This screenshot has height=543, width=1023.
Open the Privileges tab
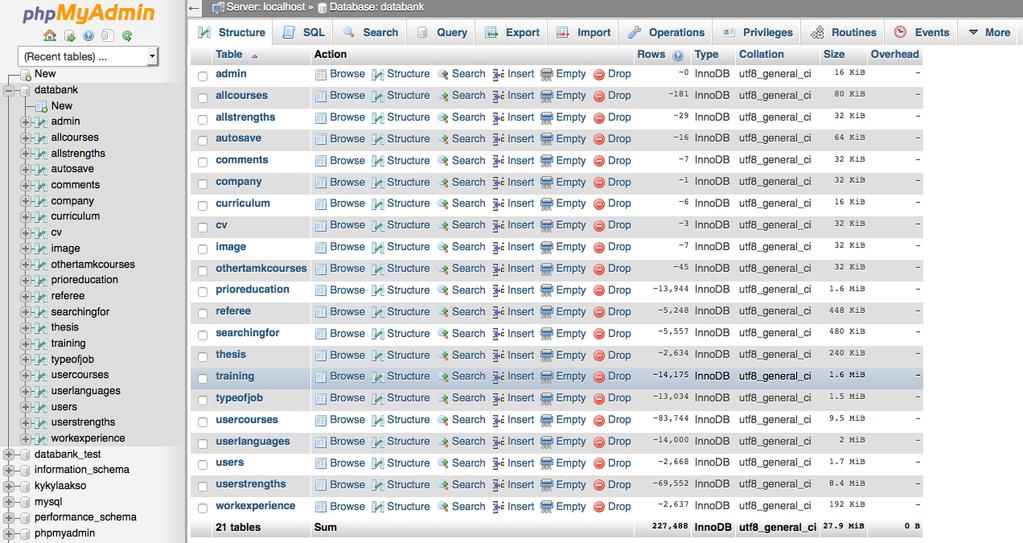coord(757,33)
